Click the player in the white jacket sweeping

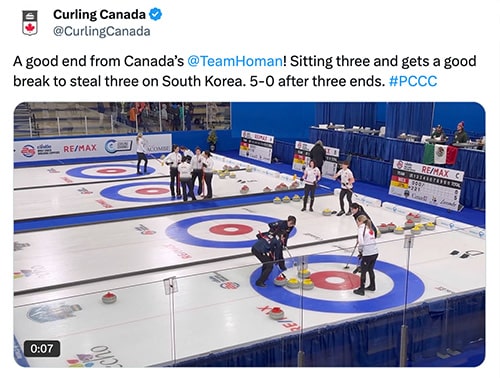pos(366,255)
